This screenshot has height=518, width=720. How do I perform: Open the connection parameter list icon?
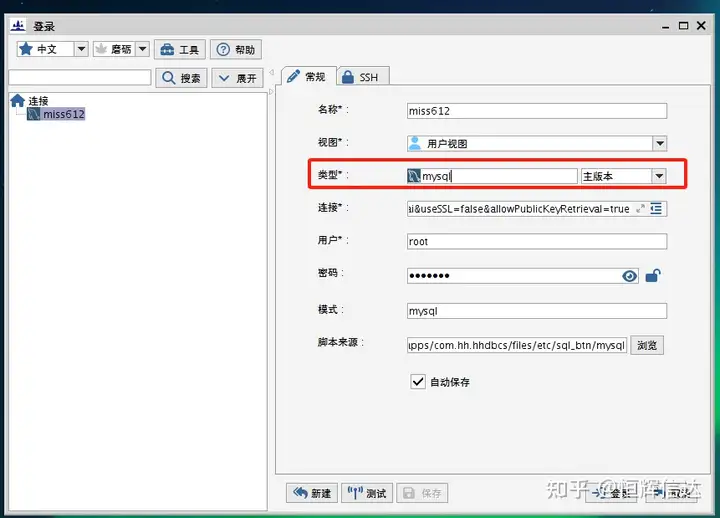click(x=656, y=209)
